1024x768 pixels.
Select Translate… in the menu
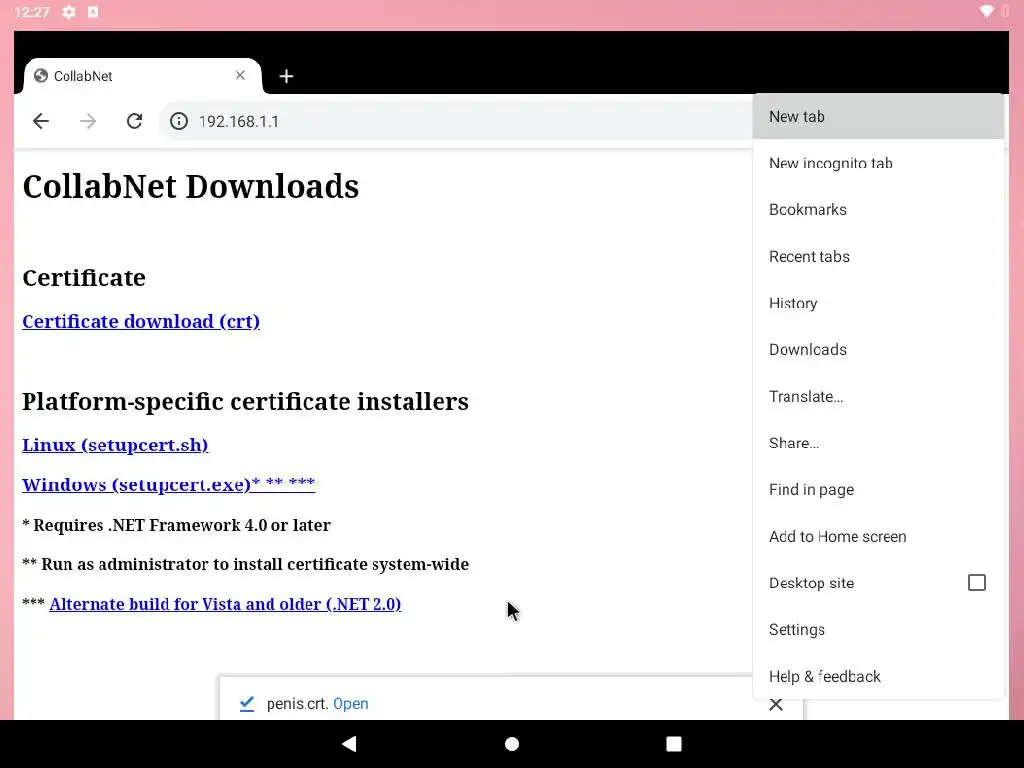(x=878, y=396)
